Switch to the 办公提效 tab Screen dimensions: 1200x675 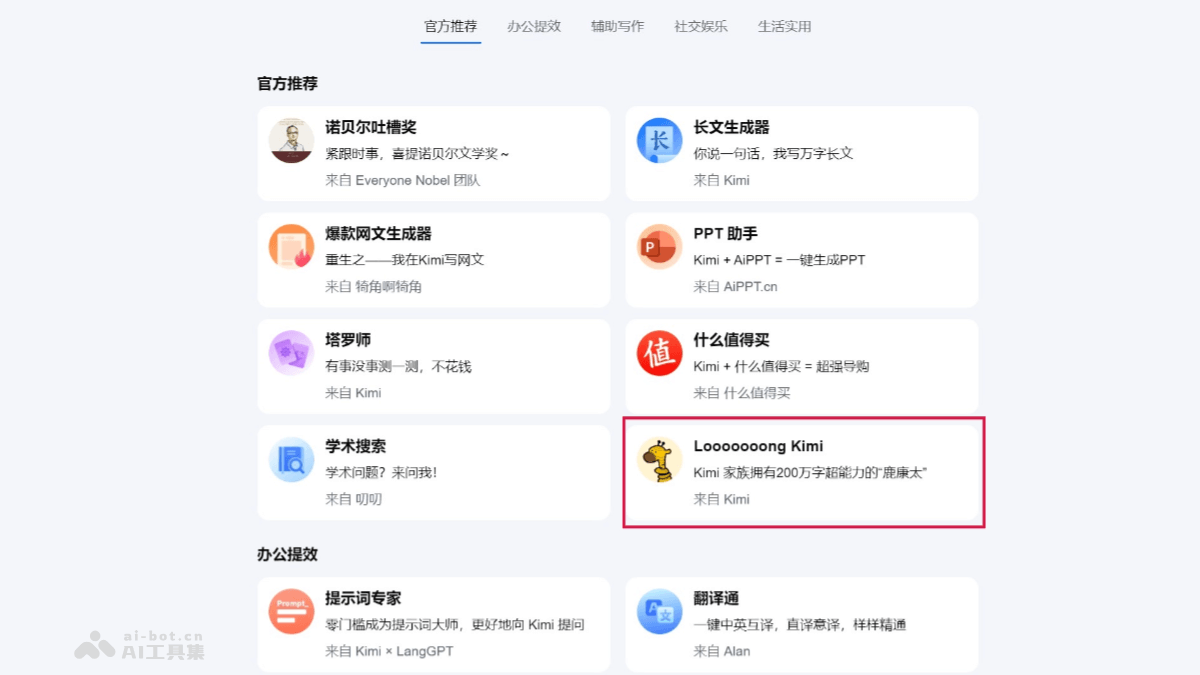click(x=534, y=27)
